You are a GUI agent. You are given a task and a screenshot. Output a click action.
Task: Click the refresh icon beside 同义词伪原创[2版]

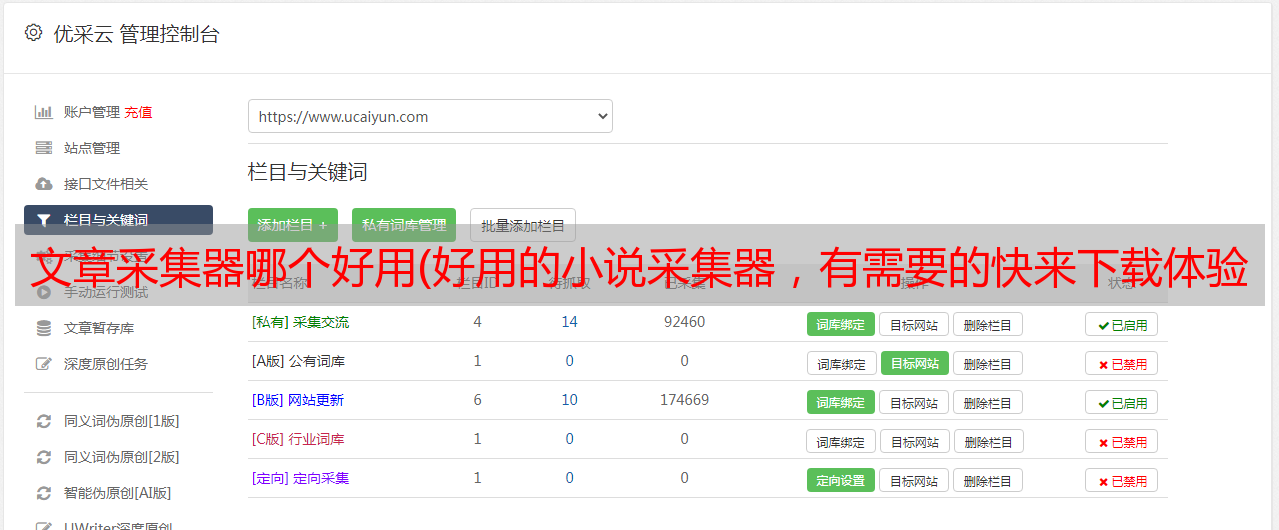pos(43,457)
